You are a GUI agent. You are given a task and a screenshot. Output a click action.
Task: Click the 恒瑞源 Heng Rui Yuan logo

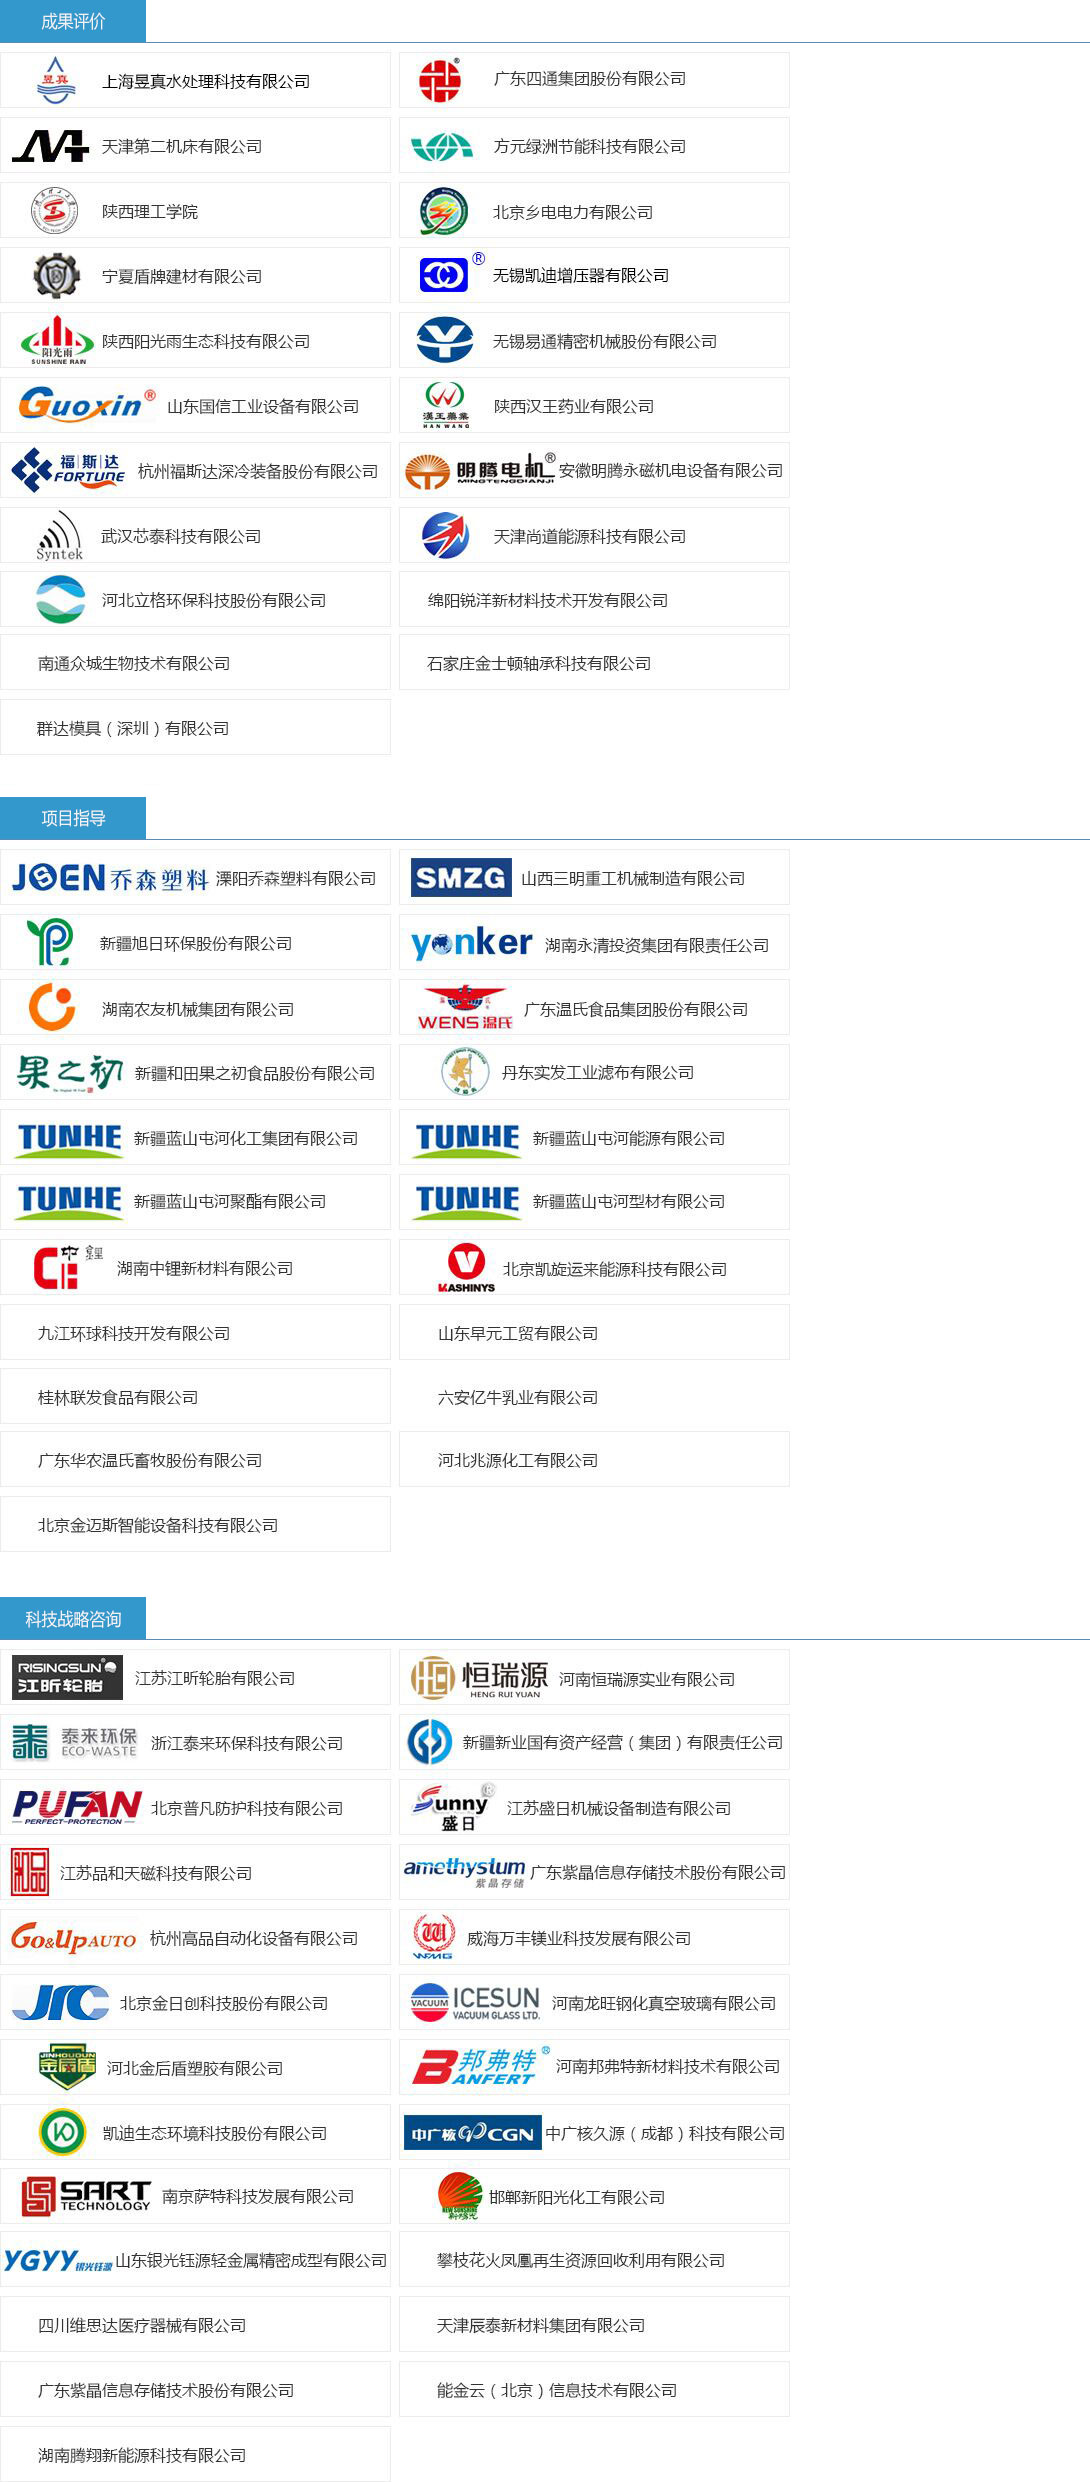(480, 1678)
